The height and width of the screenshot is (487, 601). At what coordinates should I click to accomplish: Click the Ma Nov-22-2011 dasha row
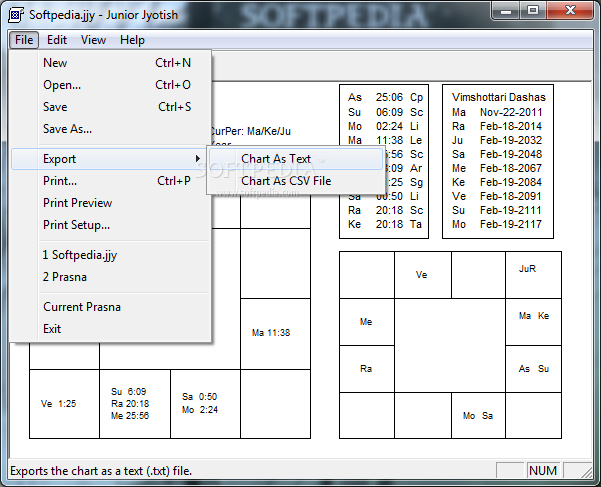[x=497, y=112]
